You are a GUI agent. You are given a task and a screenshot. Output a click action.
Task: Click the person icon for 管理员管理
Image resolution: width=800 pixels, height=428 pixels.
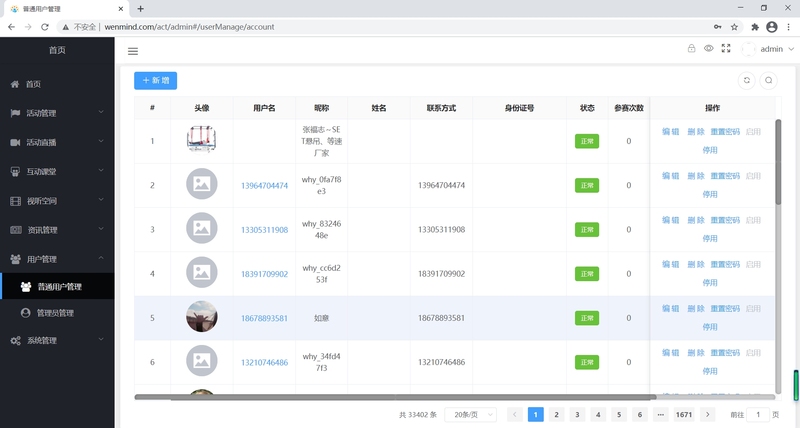click(x=26, y=313)
